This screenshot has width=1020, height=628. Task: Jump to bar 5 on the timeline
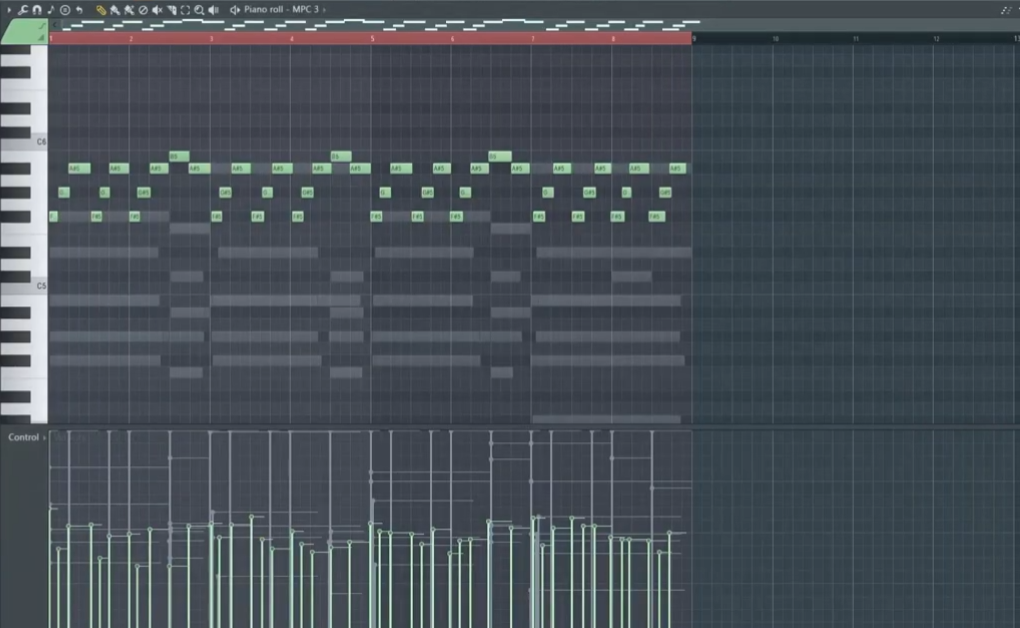tap(372, 39)
